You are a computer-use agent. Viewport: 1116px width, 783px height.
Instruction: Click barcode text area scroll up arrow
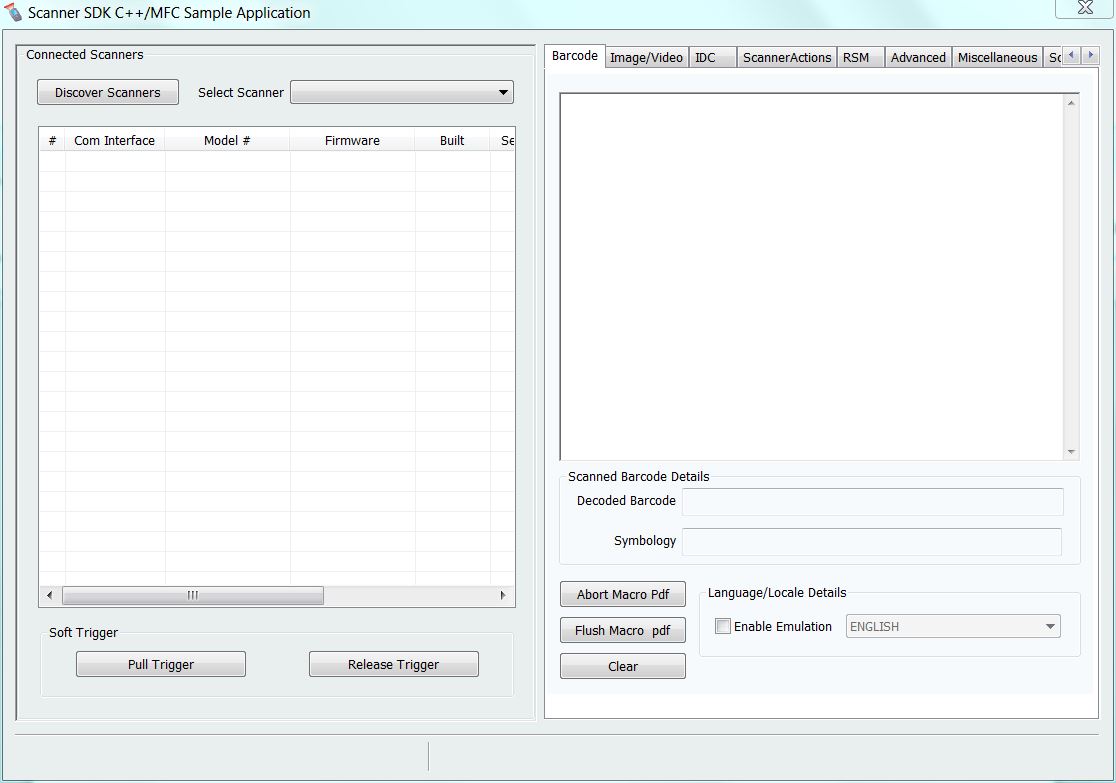click(1071, 103)
